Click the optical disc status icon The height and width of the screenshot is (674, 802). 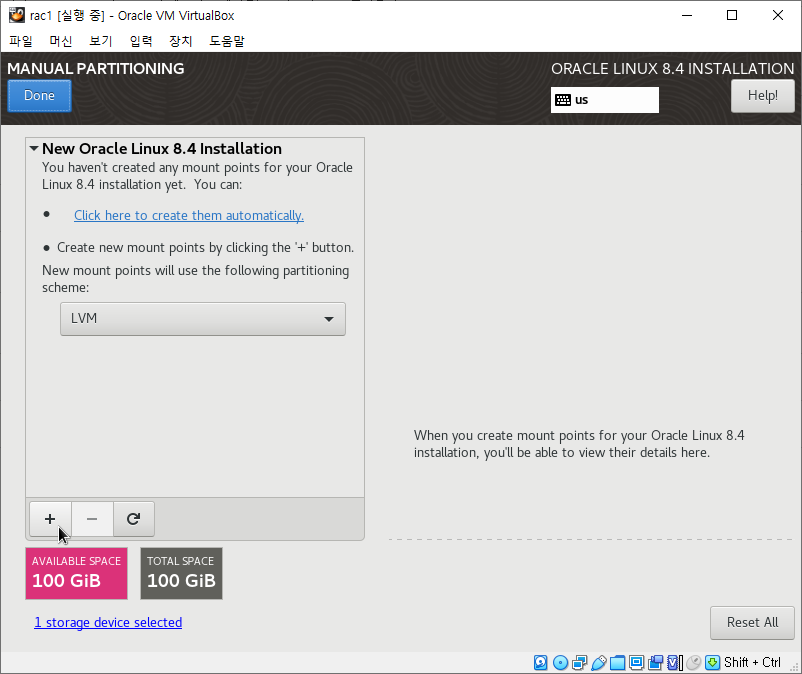(x=561, y=663)
